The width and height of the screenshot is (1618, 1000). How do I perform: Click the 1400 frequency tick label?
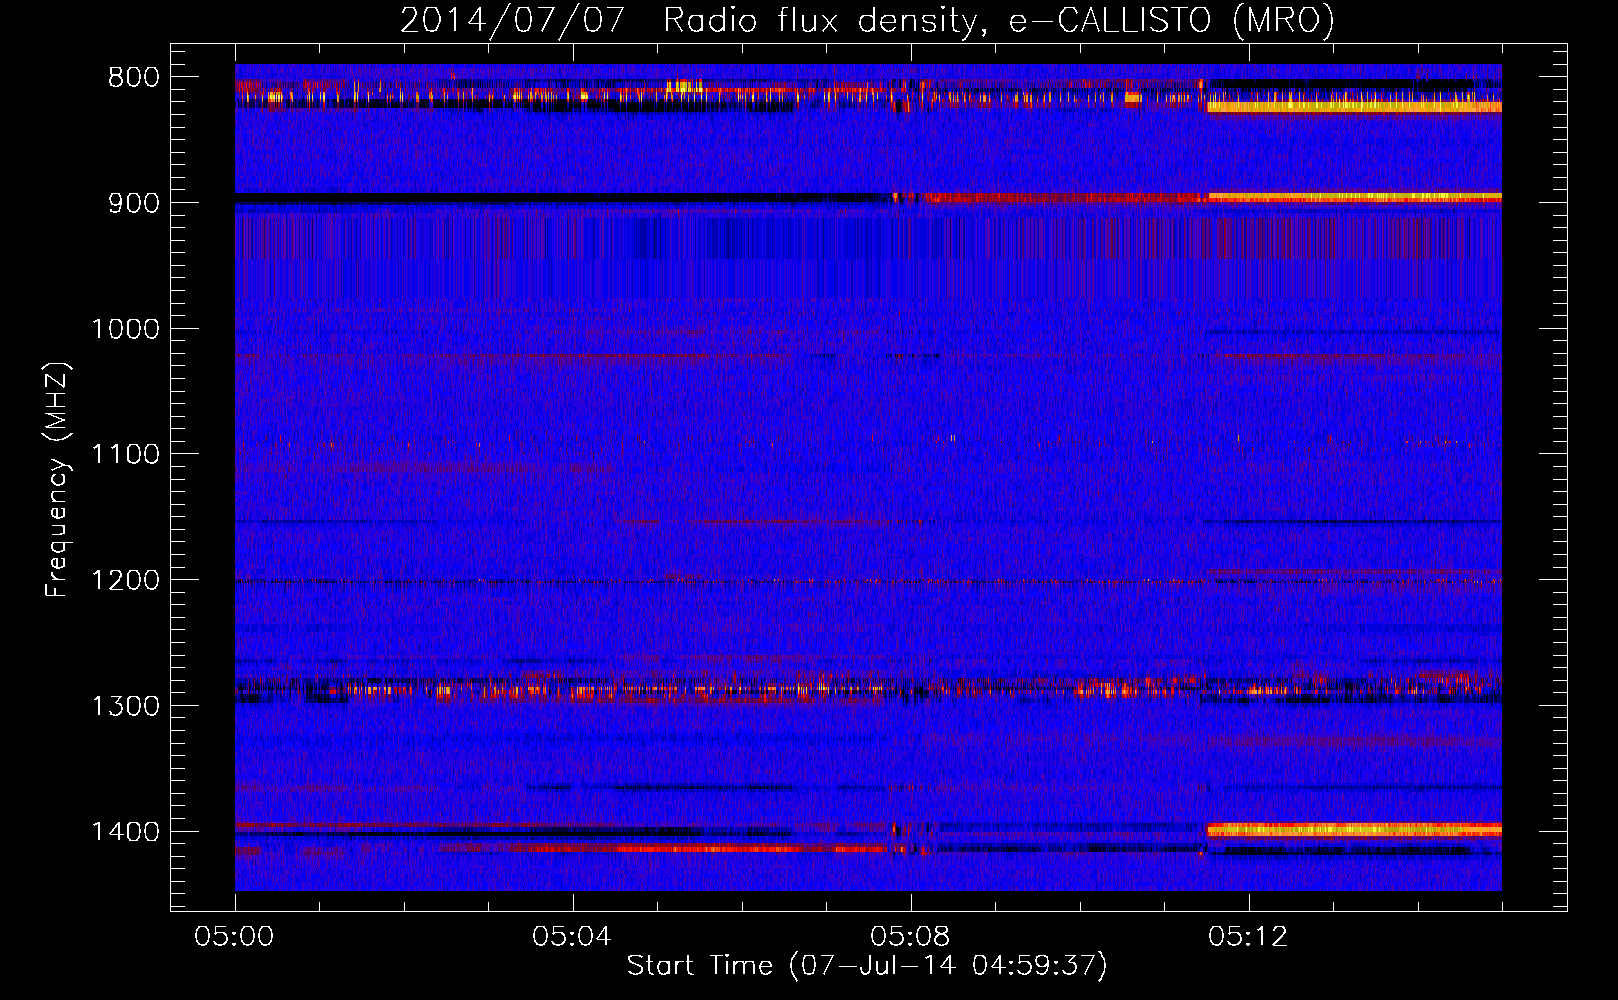(125, 832)
